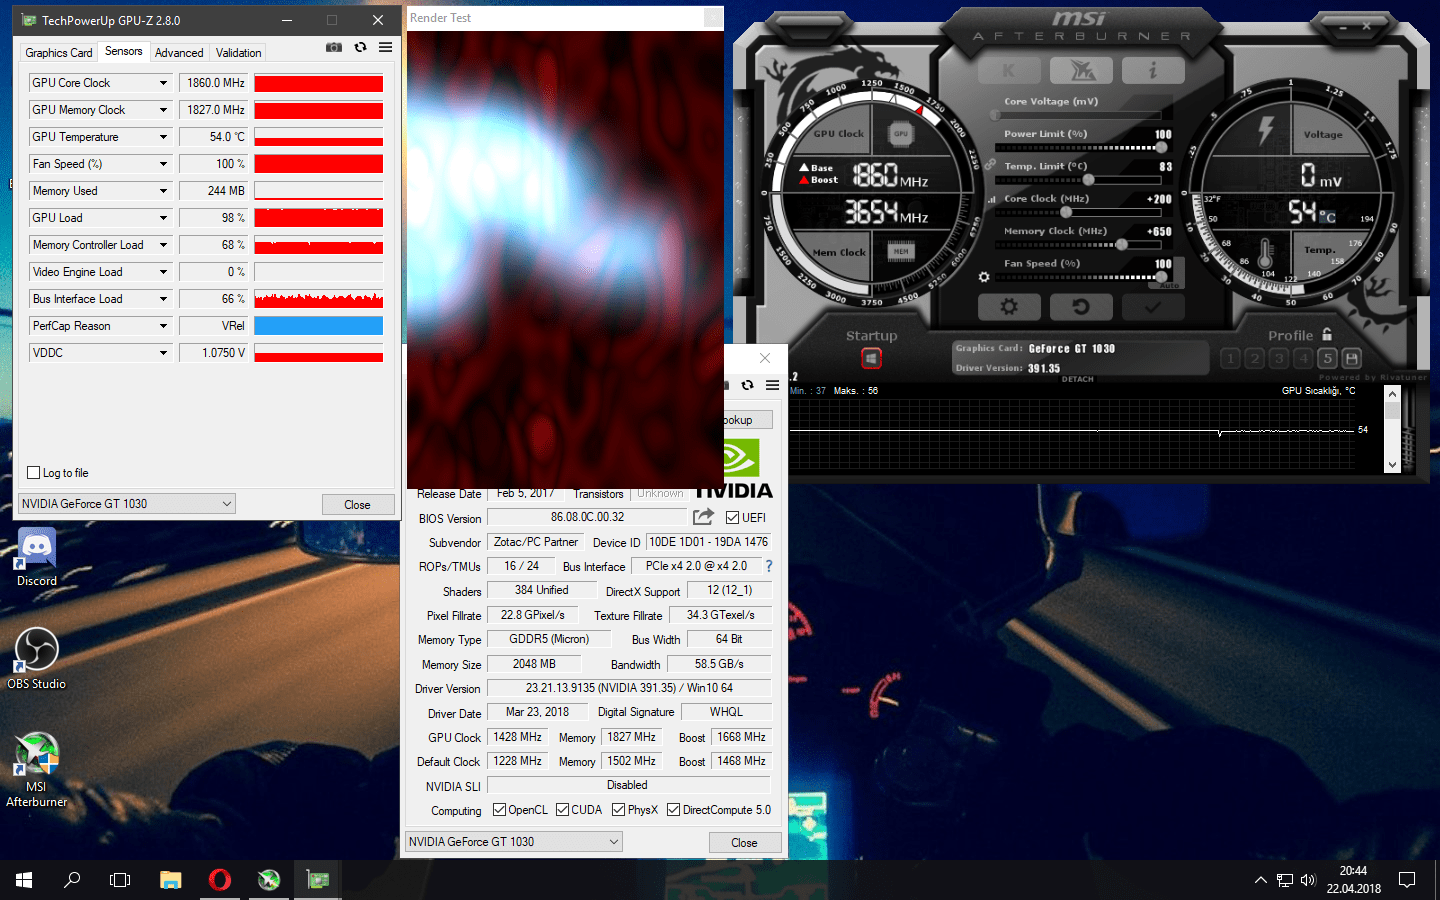Expand the GPU Temperature sensor dropdown
Viewport: 1440px width, 900px height.
(x=163, y=137)
